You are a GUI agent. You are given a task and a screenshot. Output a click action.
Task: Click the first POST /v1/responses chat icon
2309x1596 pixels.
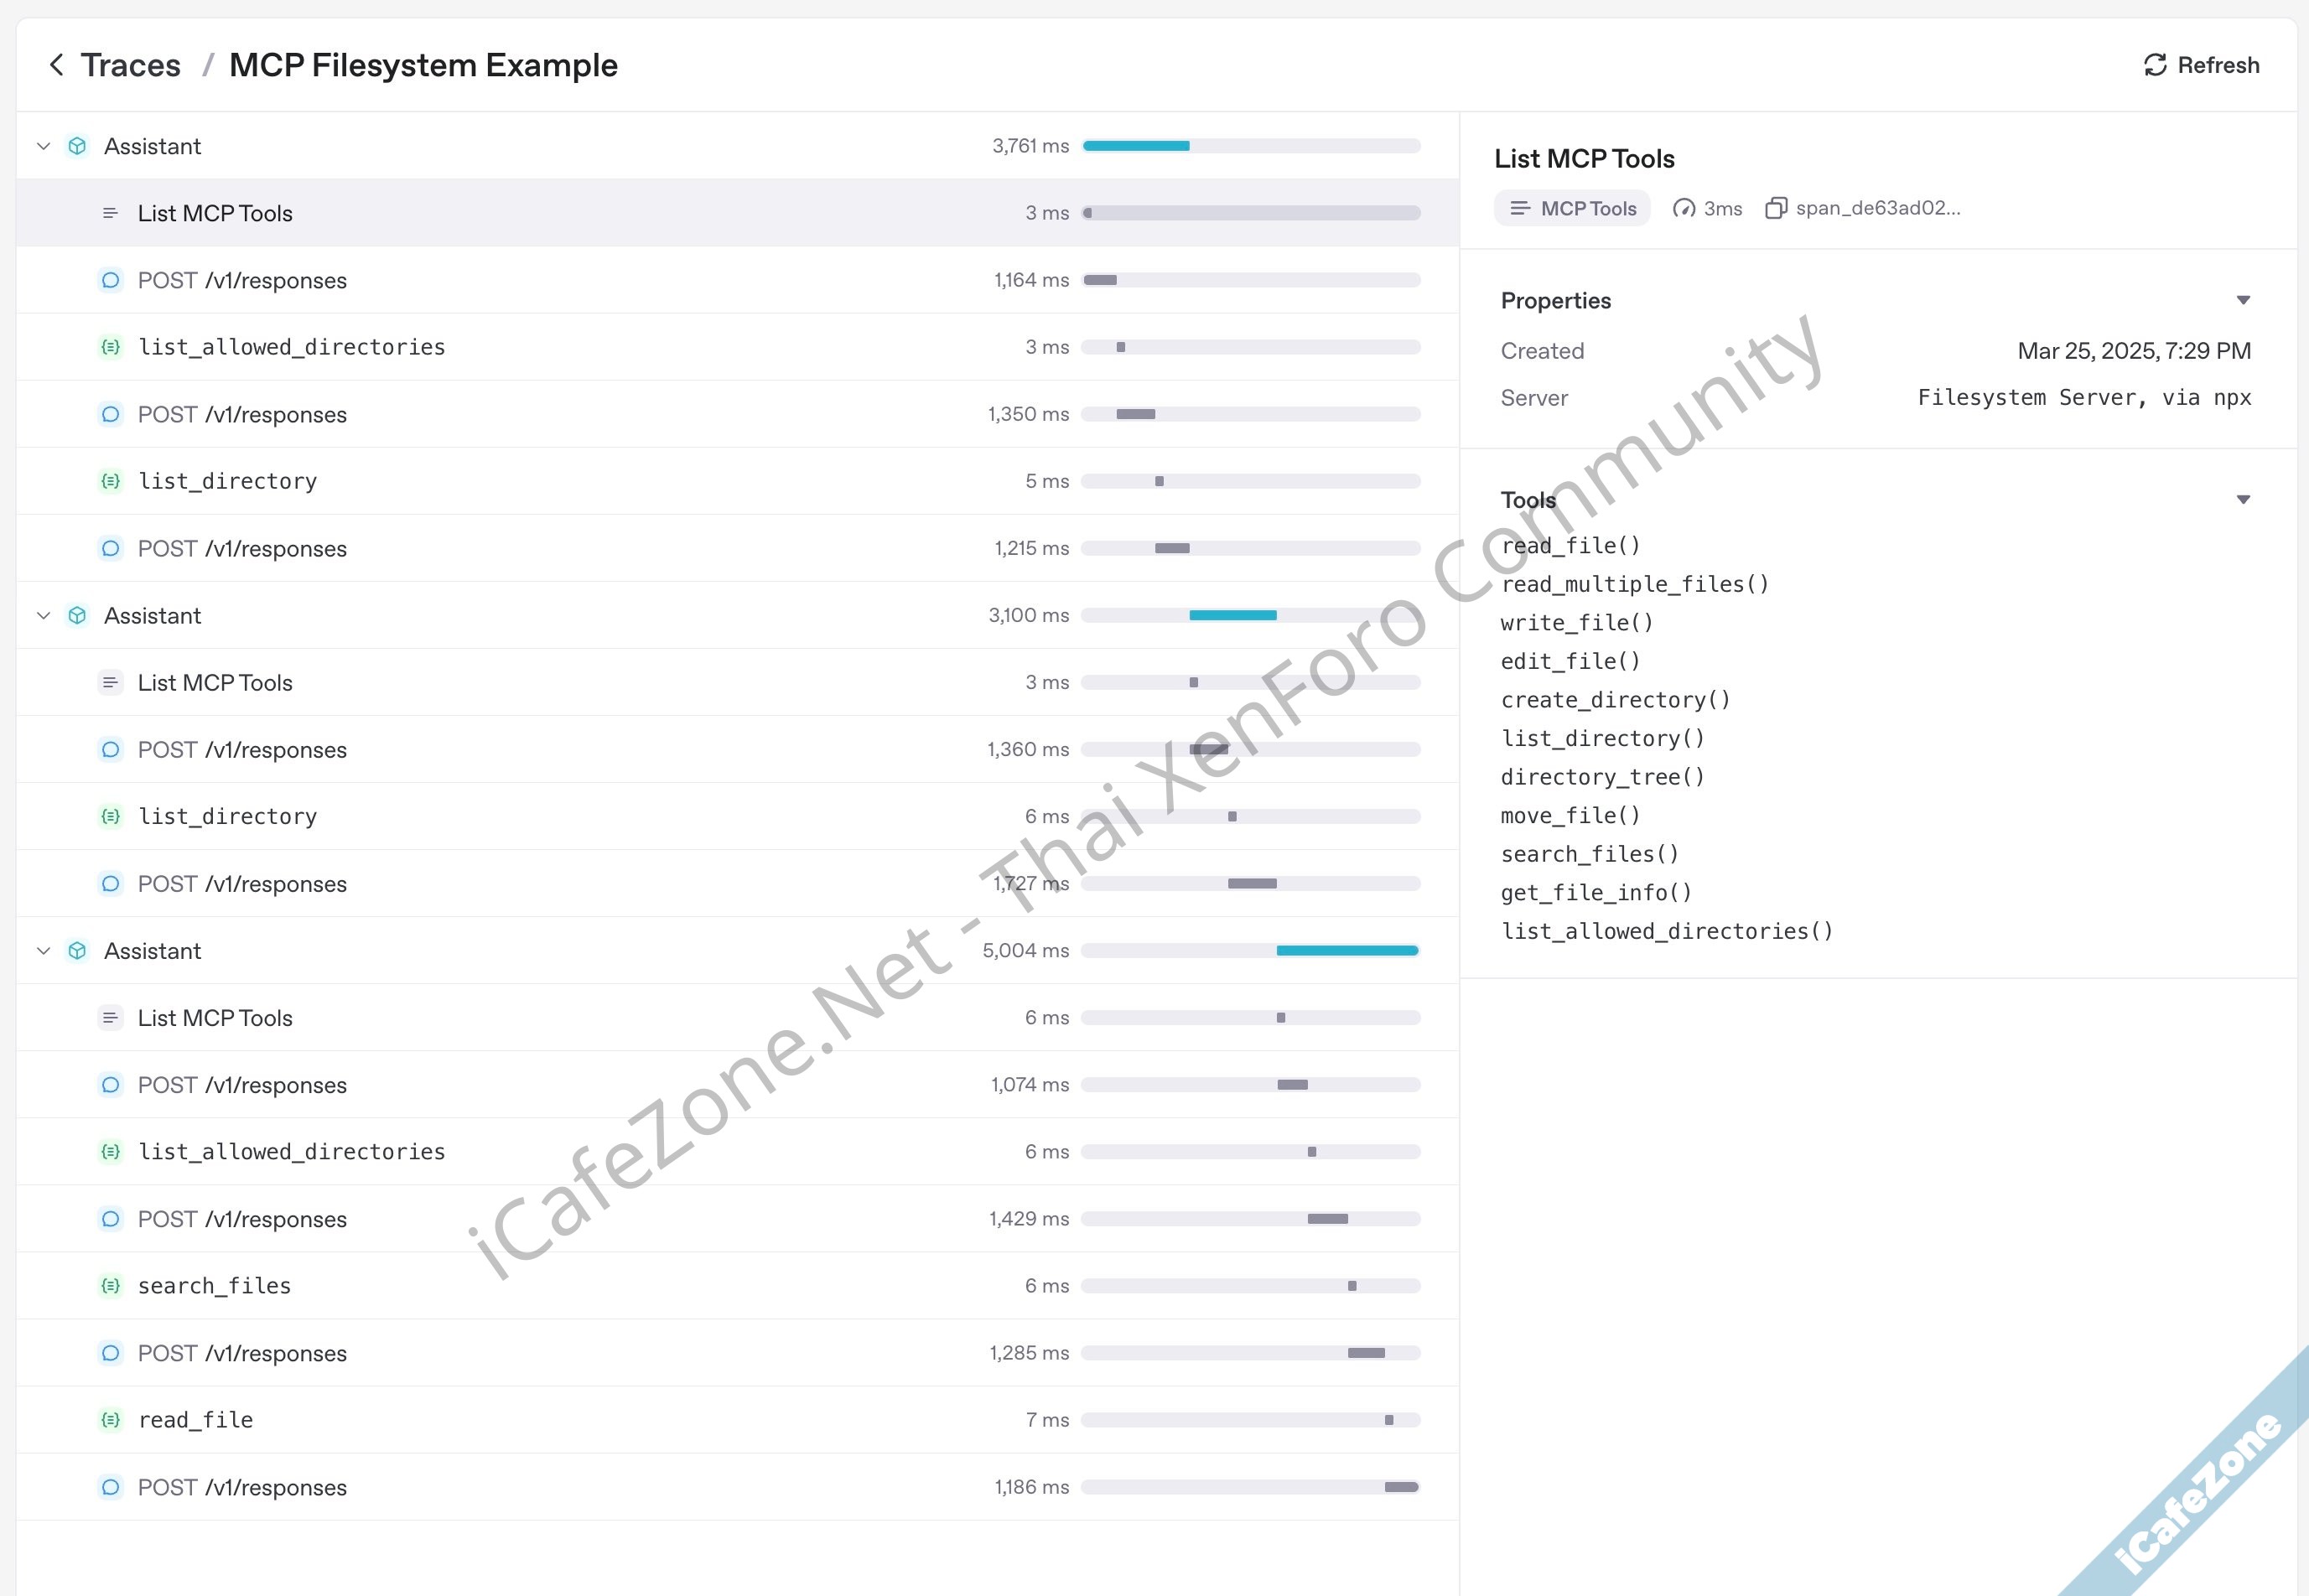pyautogui.click(x=110, y=280)
